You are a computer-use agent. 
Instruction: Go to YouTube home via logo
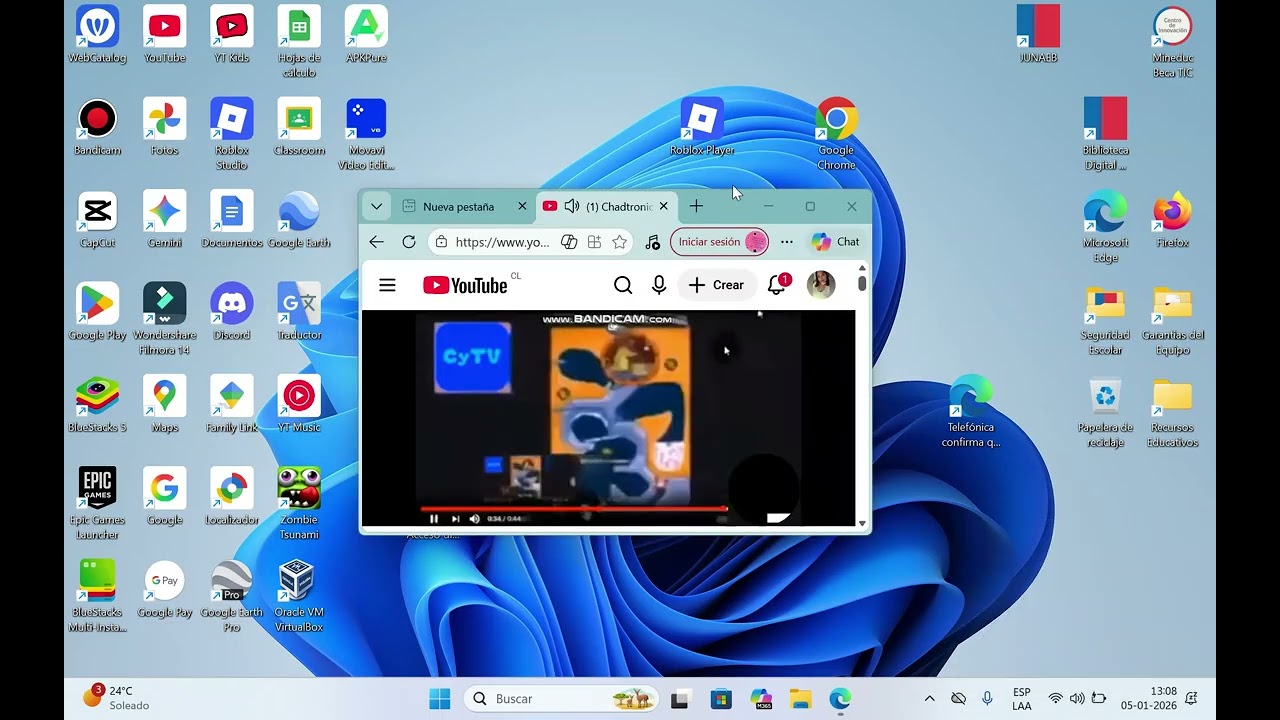pos(465,285)
